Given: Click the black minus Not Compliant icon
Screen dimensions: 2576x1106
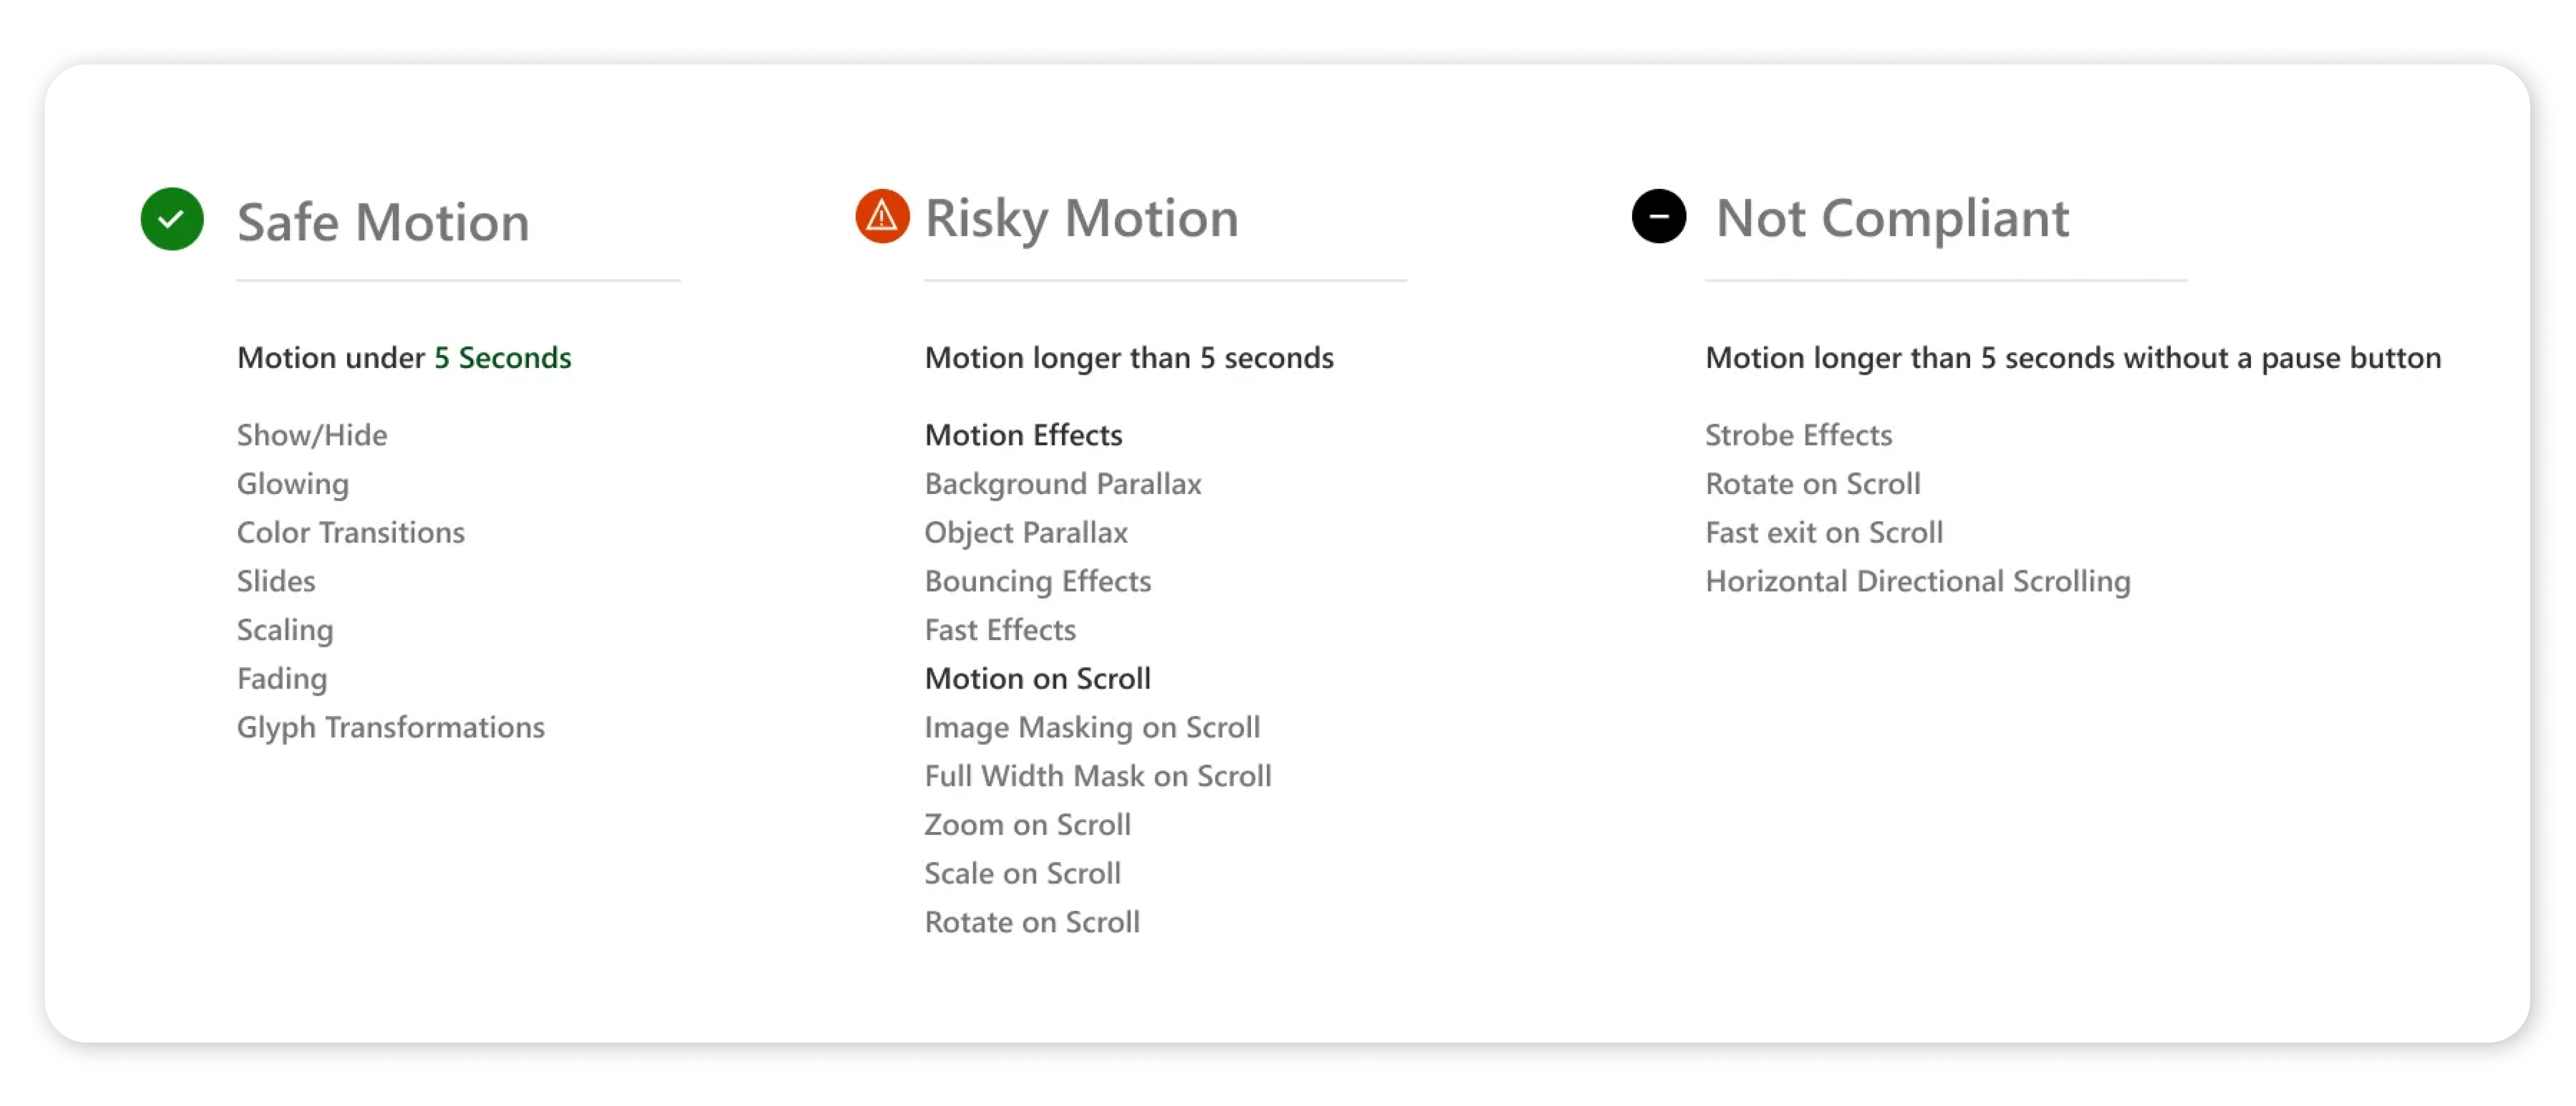Looking at the screenshot, I should [x=1658, y=216].
